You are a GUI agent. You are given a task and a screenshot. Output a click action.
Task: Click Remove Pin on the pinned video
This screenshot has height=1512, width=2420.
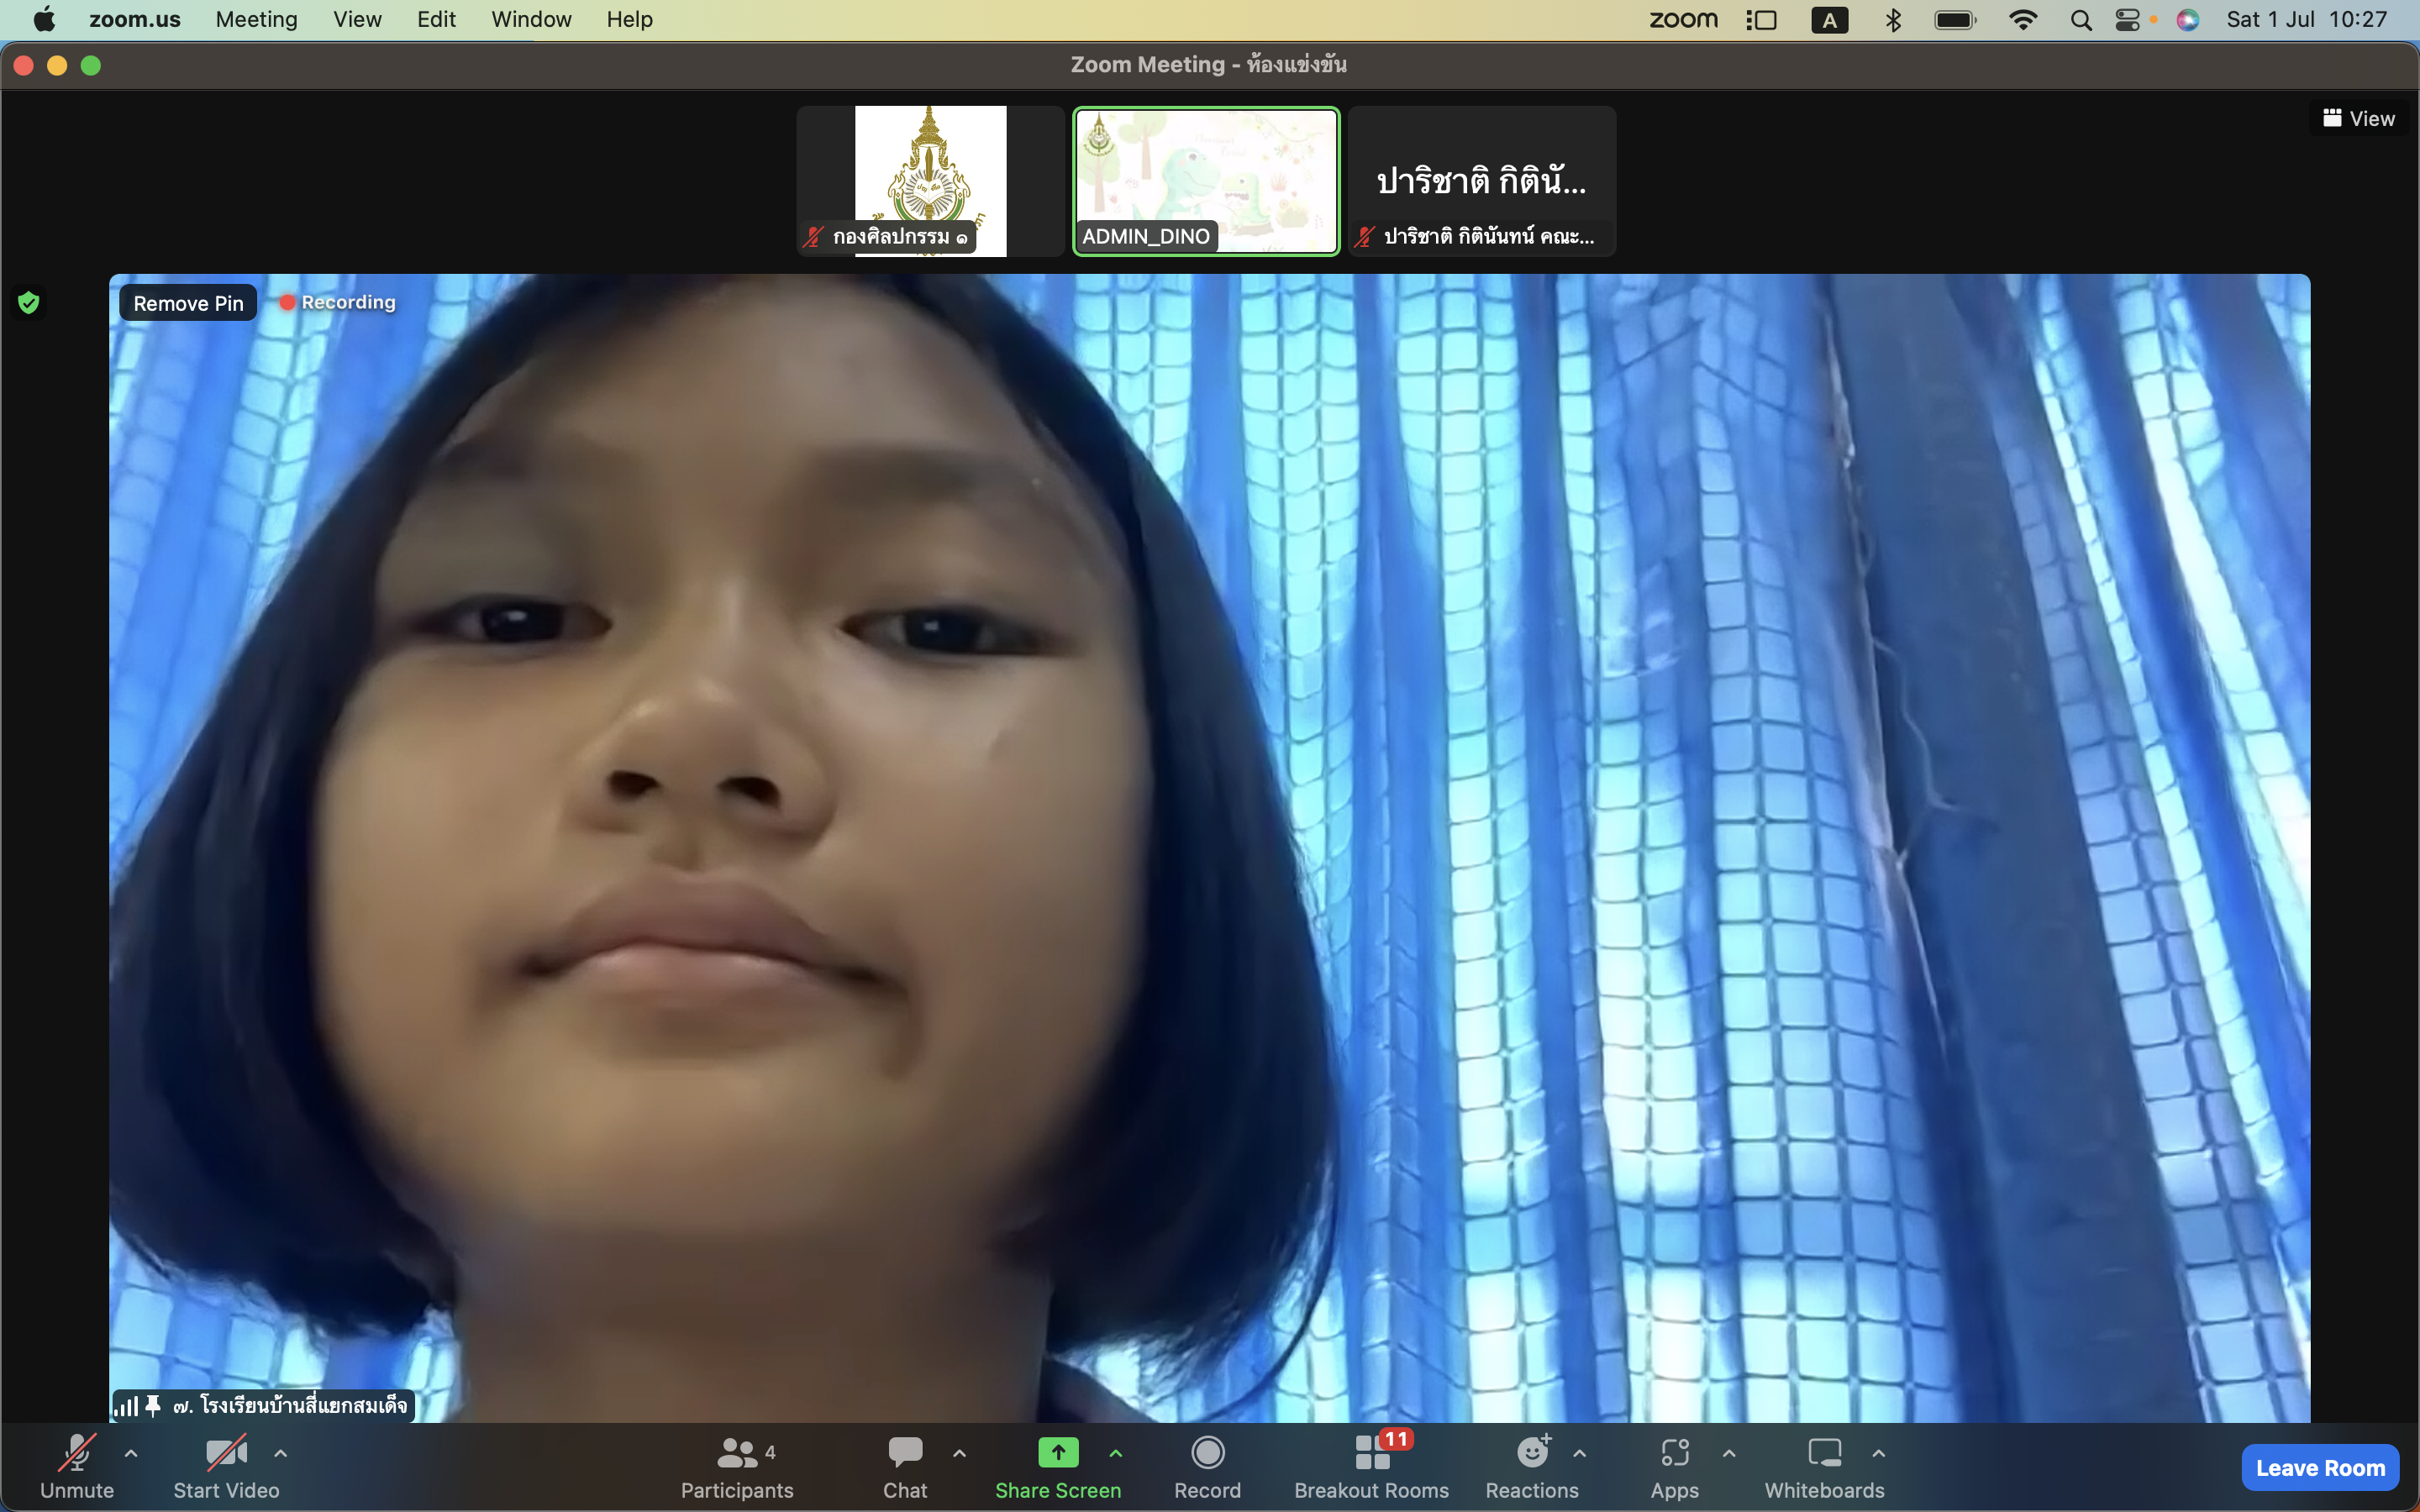[187, 302]
